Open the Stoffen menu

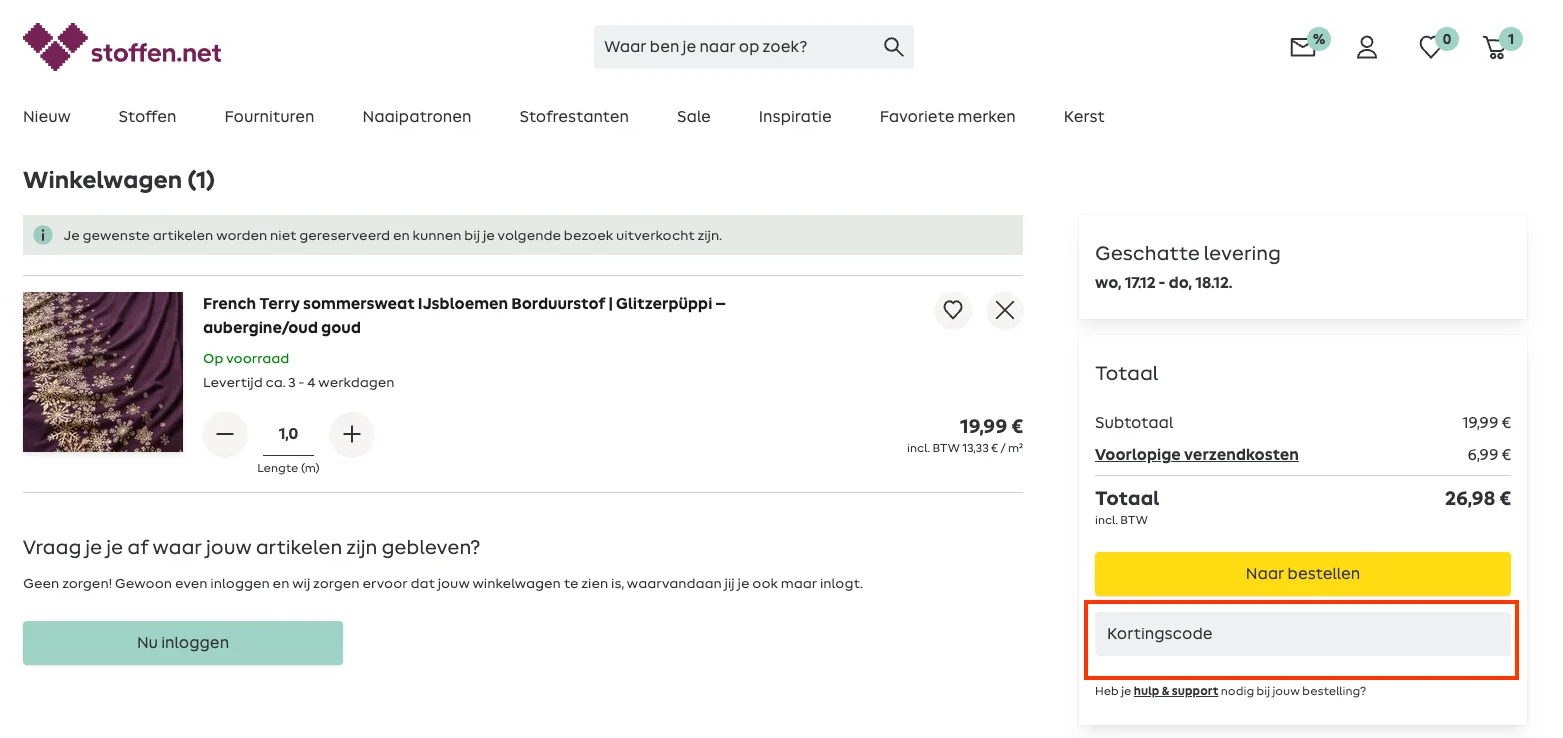click(x=147, y=116)
